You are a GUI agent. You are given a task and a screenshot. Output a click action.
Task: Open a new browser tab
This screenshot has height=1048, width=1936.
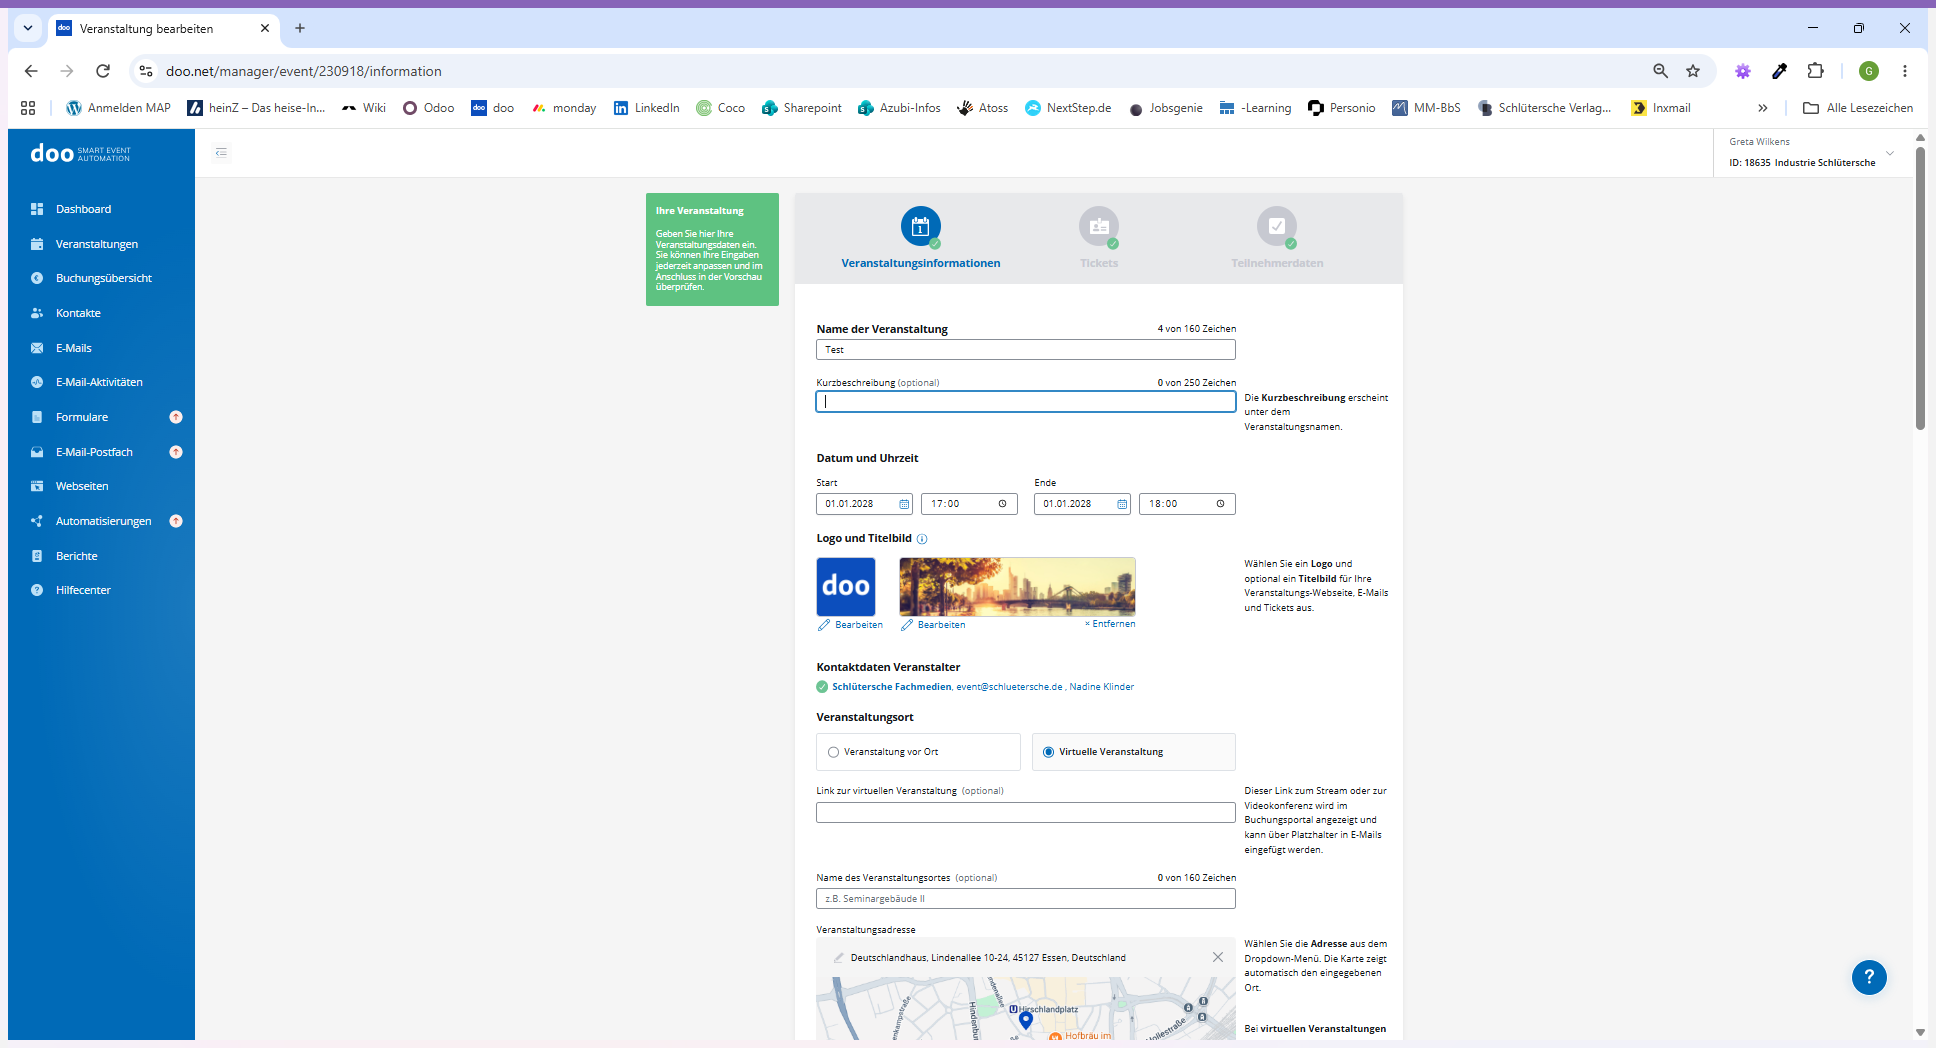tap(300, 28)
